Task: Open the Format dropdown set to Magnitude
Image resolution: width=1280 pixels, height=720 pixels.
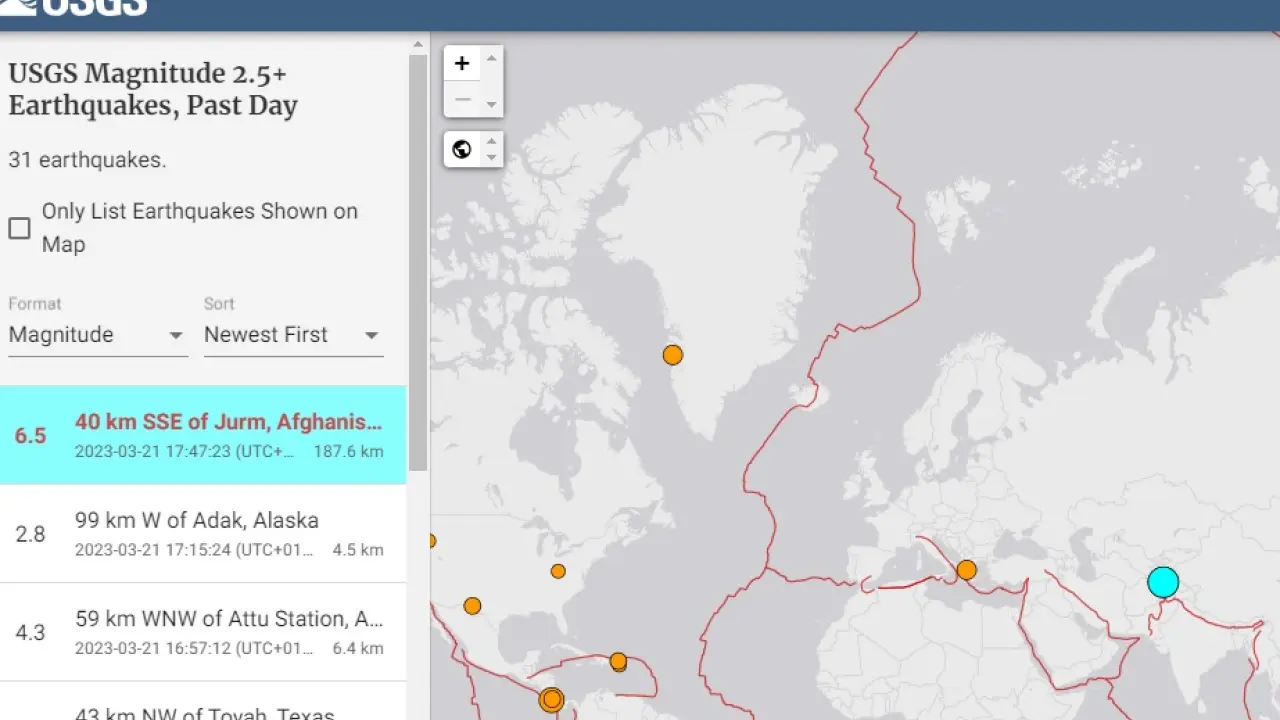Action: [x=97, y=335]
